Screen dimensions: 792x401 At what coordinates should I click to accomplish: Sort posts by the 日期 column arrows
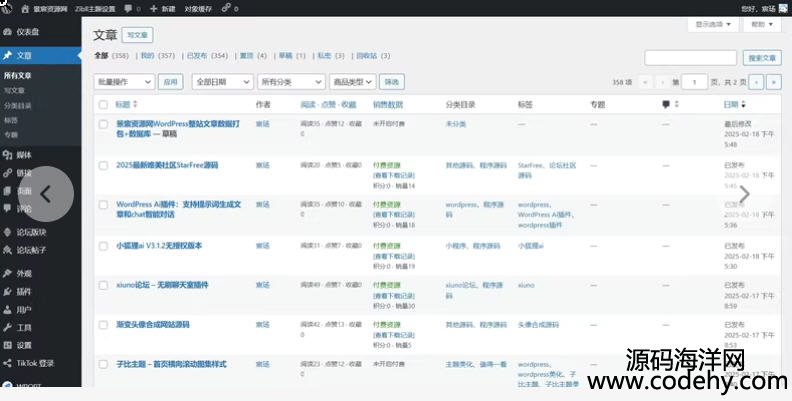tap(743, 105)
